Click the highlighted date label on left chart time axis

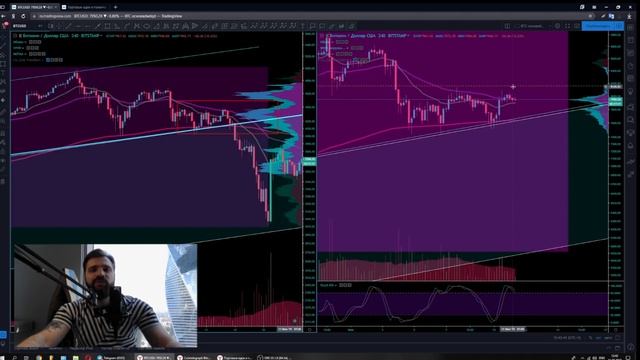289,329
